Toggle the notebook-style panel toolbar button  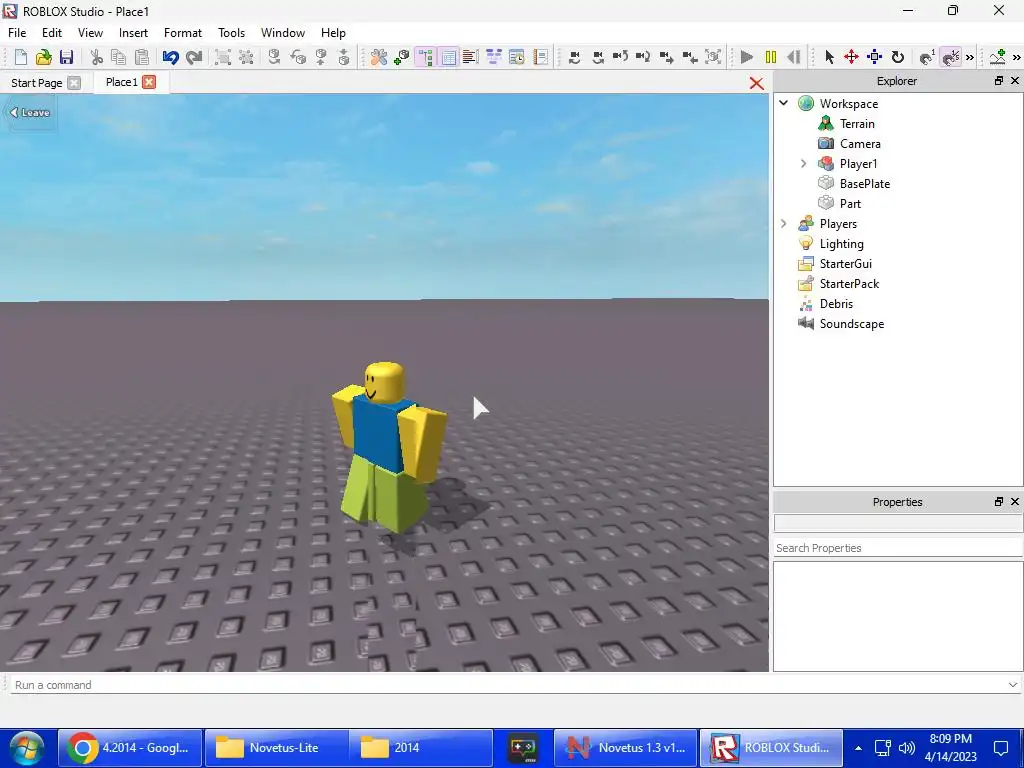click(540, 57)
